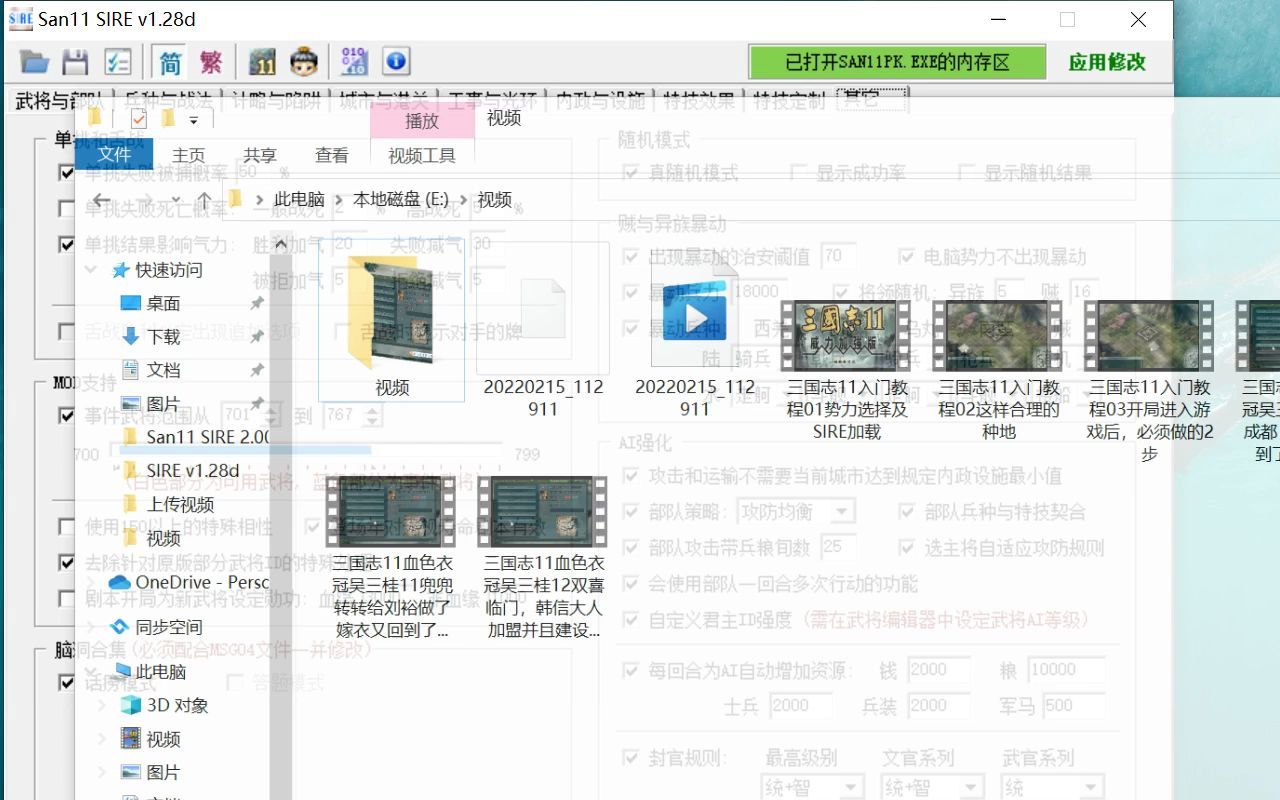Open Explorer 共享 ribbon tab
Viewport: 1280px width, 800px height.
[x=260, y=155]
